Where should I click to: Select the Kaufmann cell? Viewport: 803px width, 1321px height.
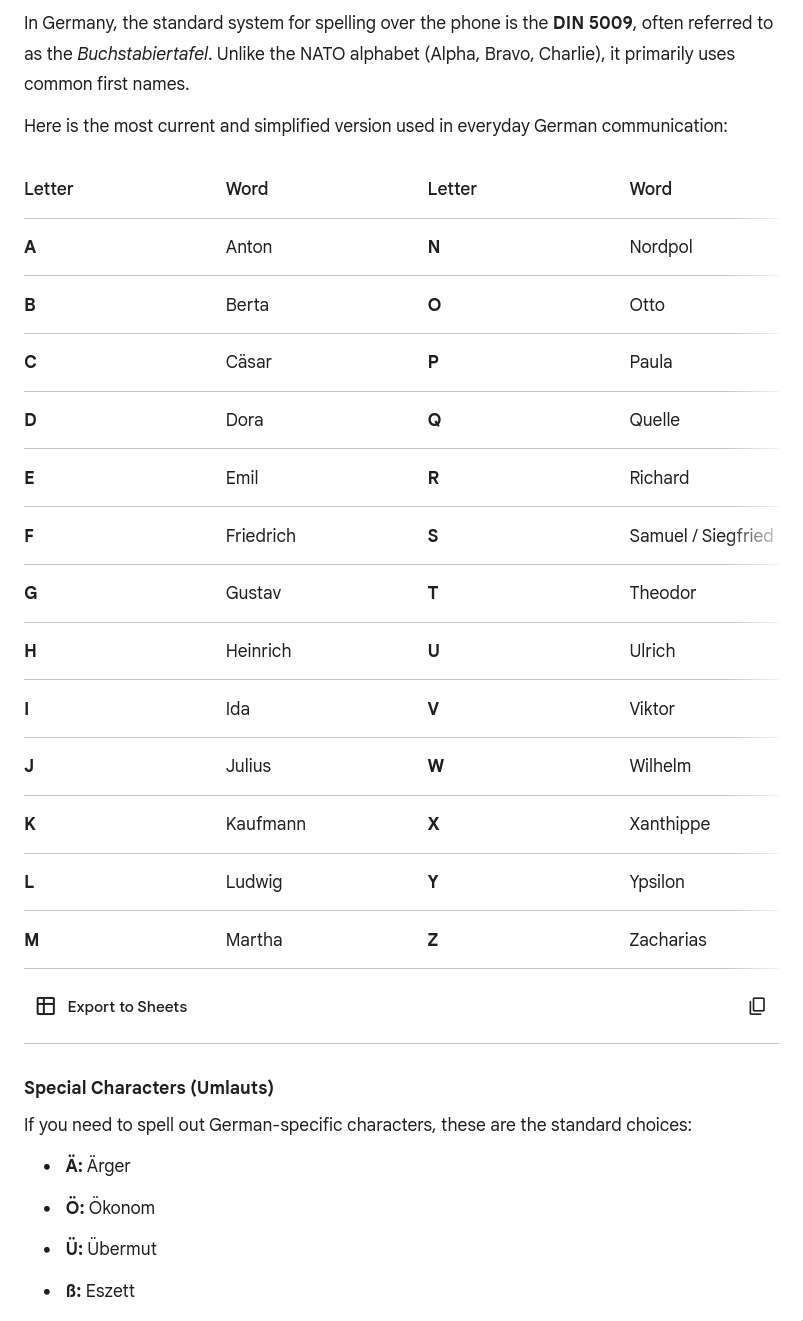265,824
